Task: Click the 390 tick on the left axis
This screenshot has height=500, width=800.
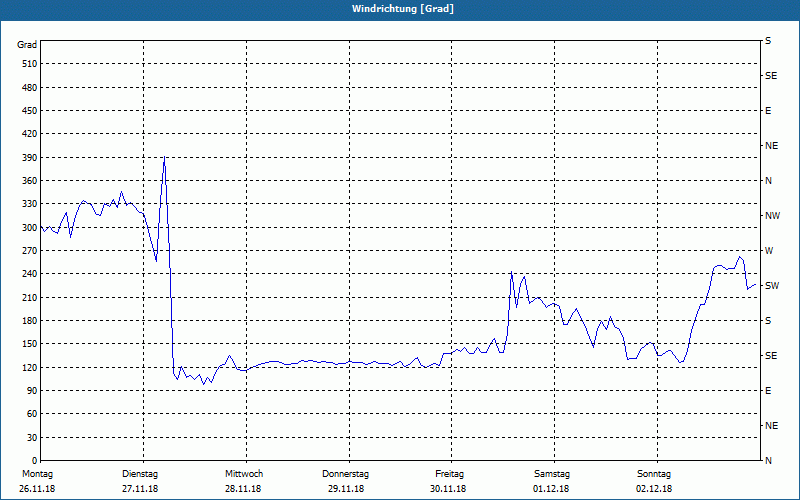Action: coord(28,157)
